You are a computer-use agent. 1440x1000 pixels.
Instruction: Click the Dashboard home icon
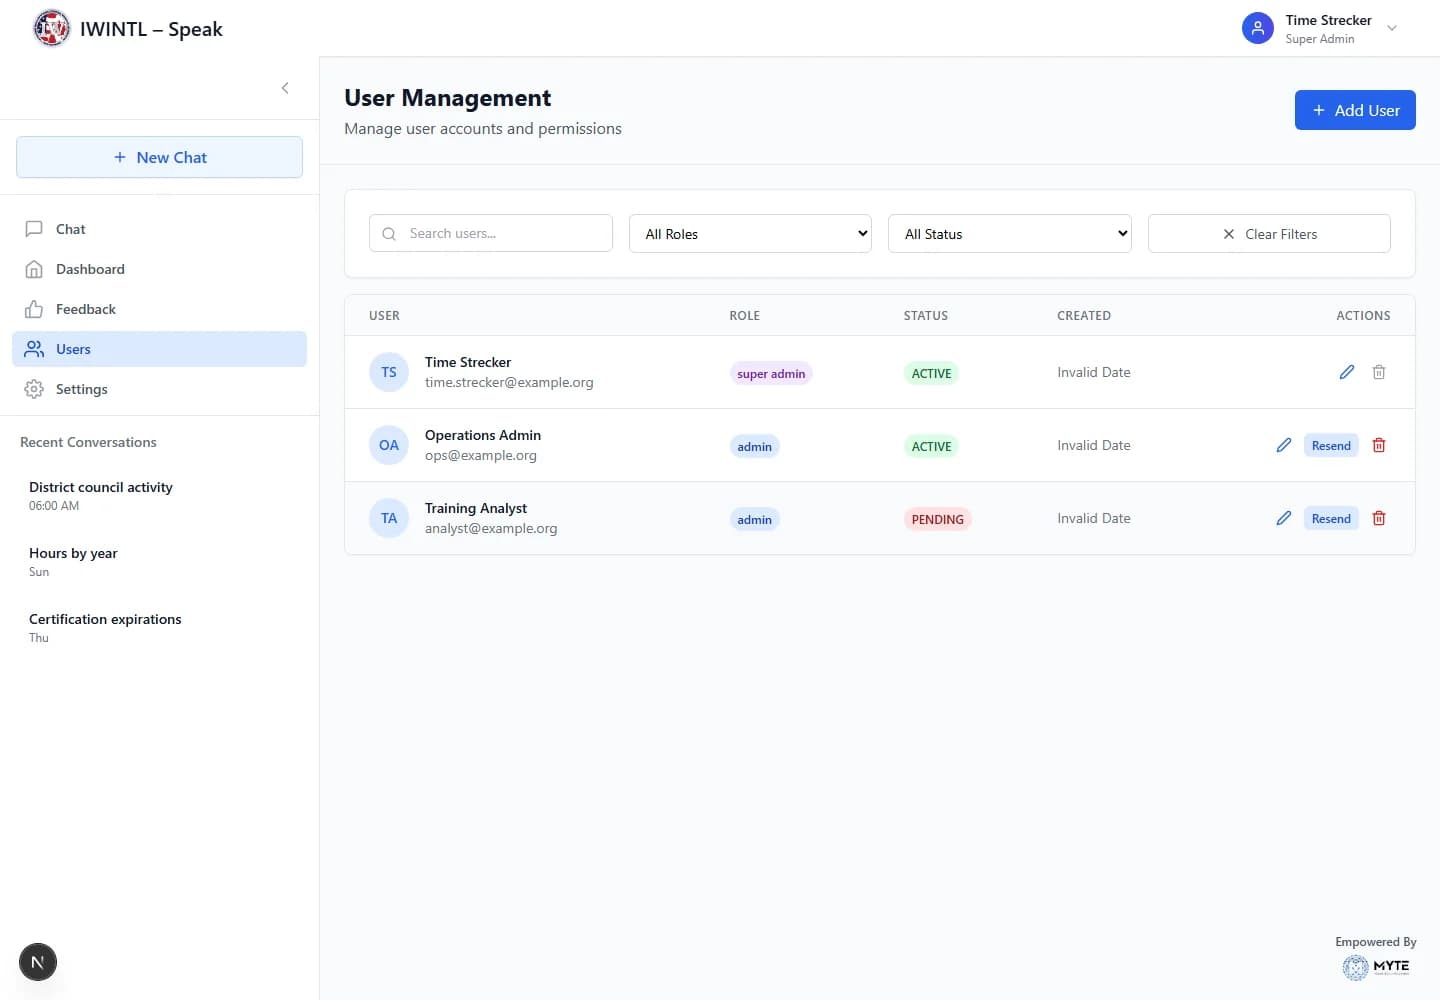tap(34, 269)
